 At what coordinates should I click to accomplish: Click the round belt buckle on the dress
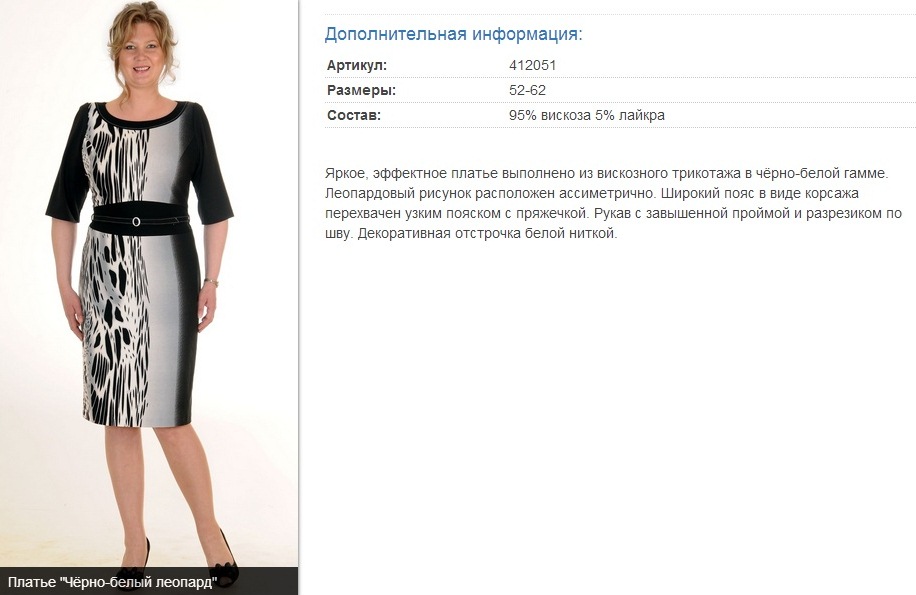136,221
